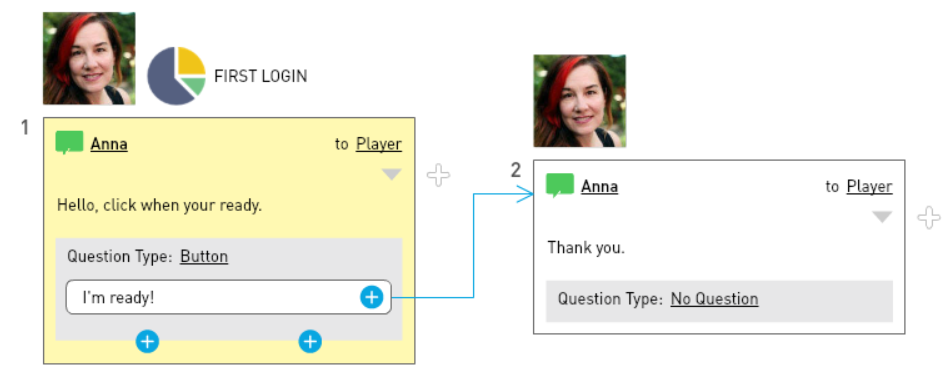
Task: Change the No Question type in message 2
Action: (715, 299)
